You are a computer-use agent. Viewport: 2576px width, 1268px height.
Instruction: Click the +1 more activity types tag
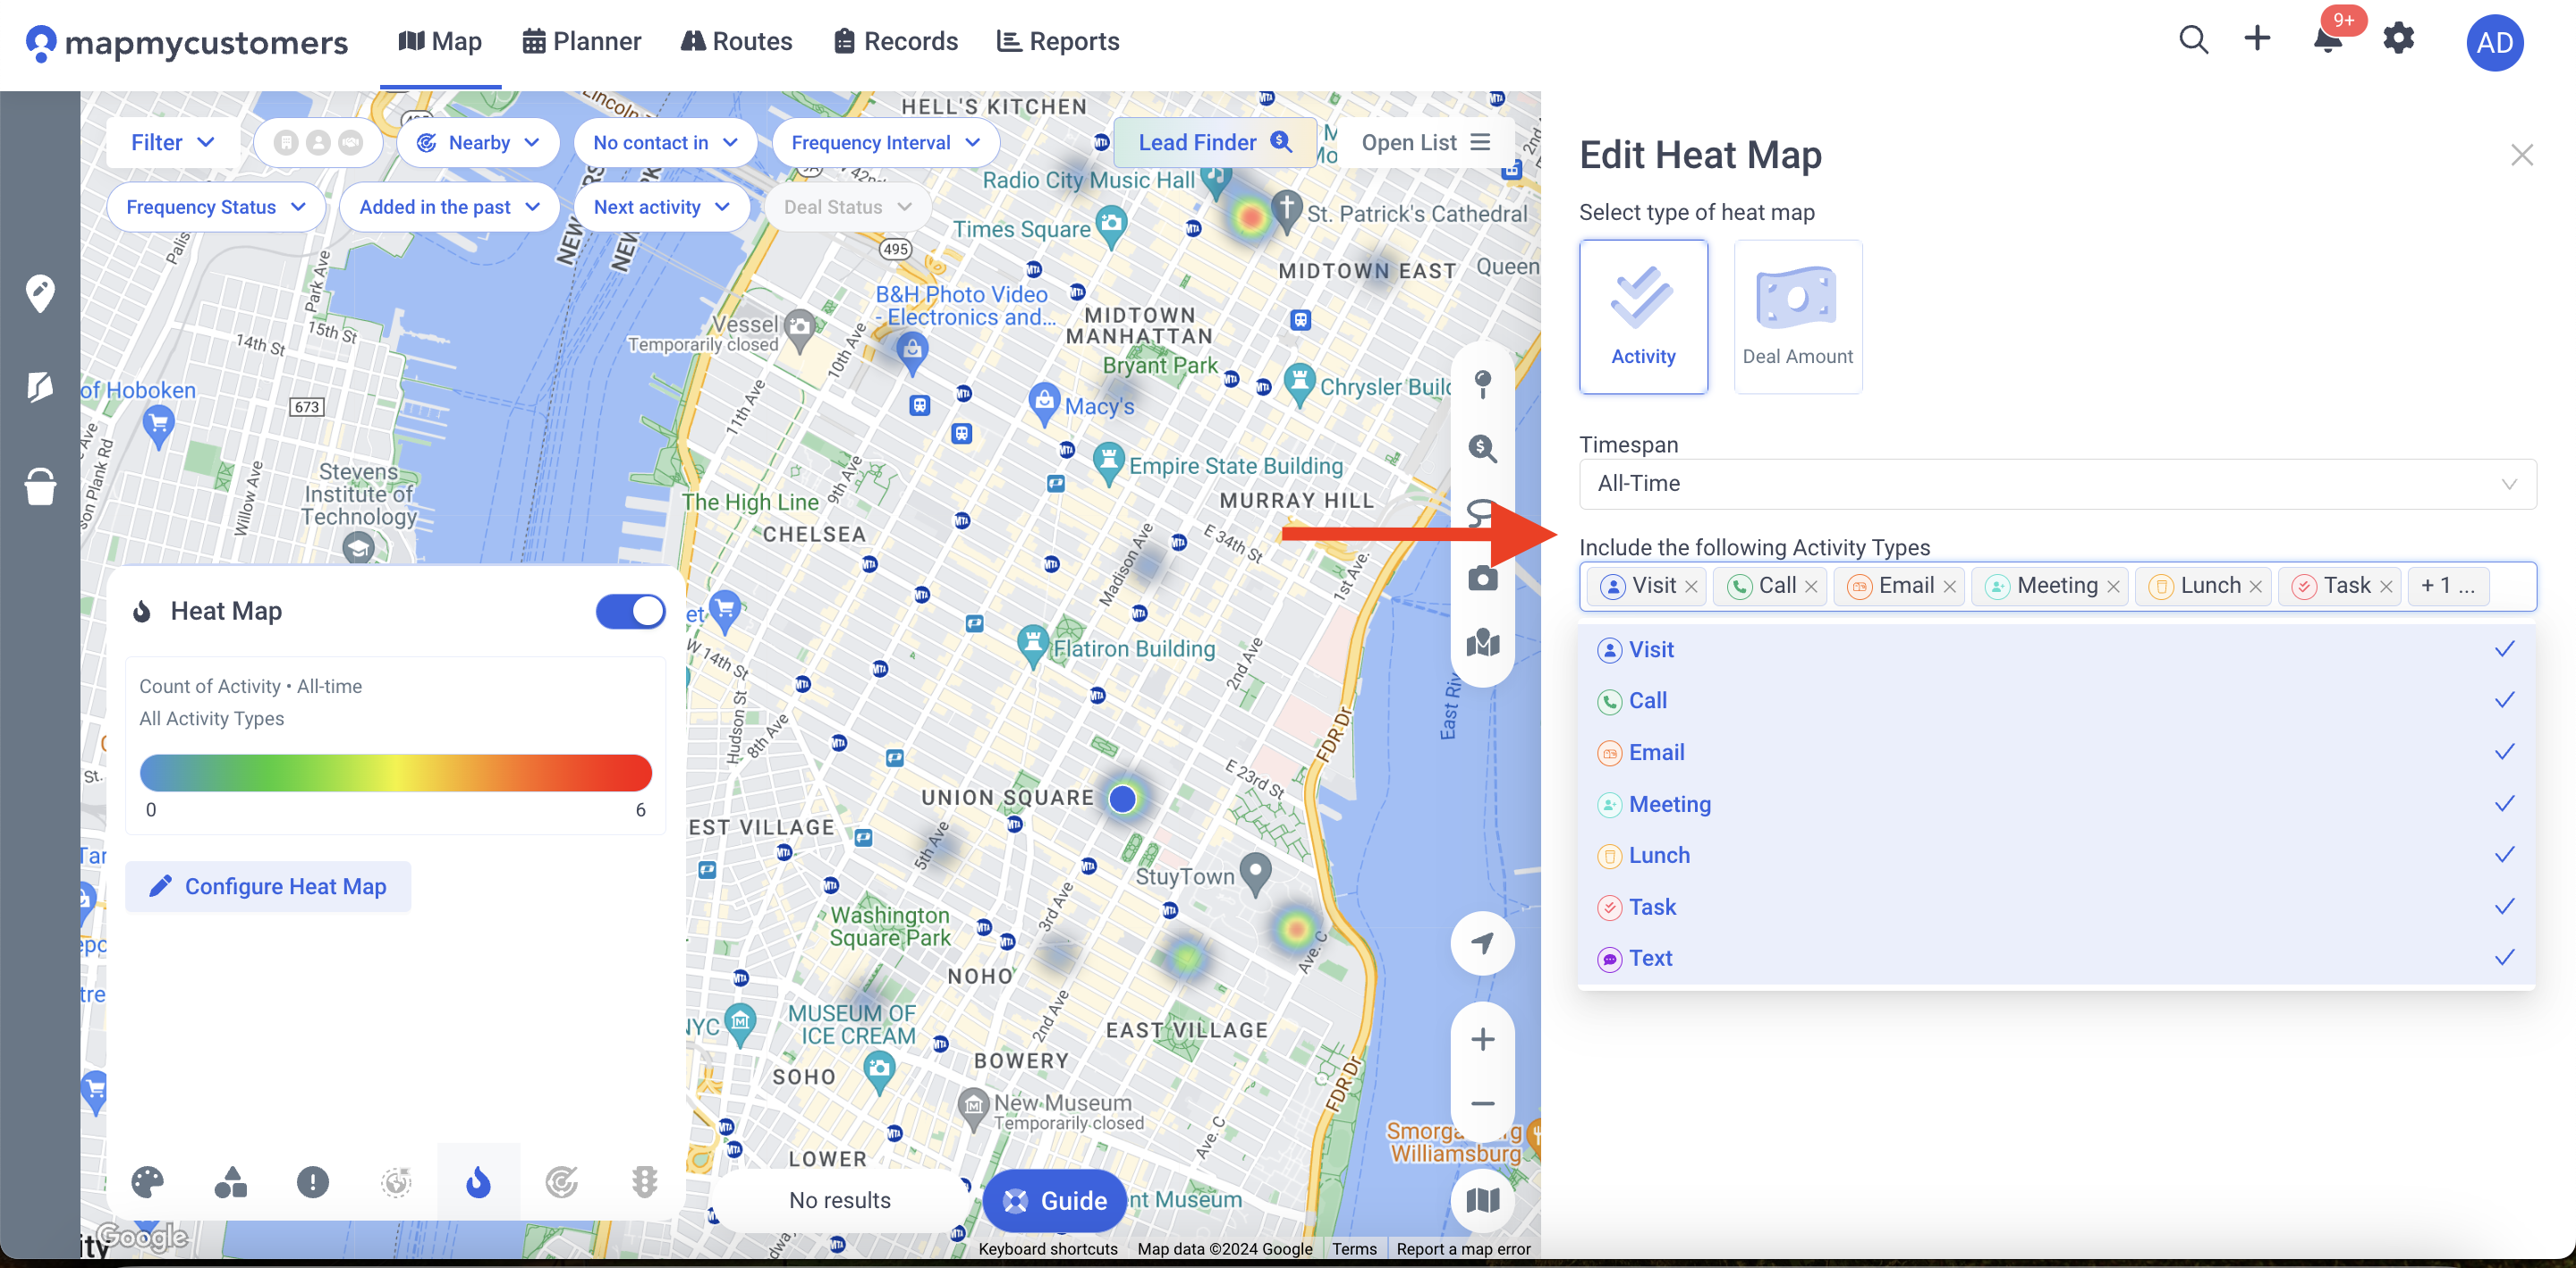tap(2447, 586)
